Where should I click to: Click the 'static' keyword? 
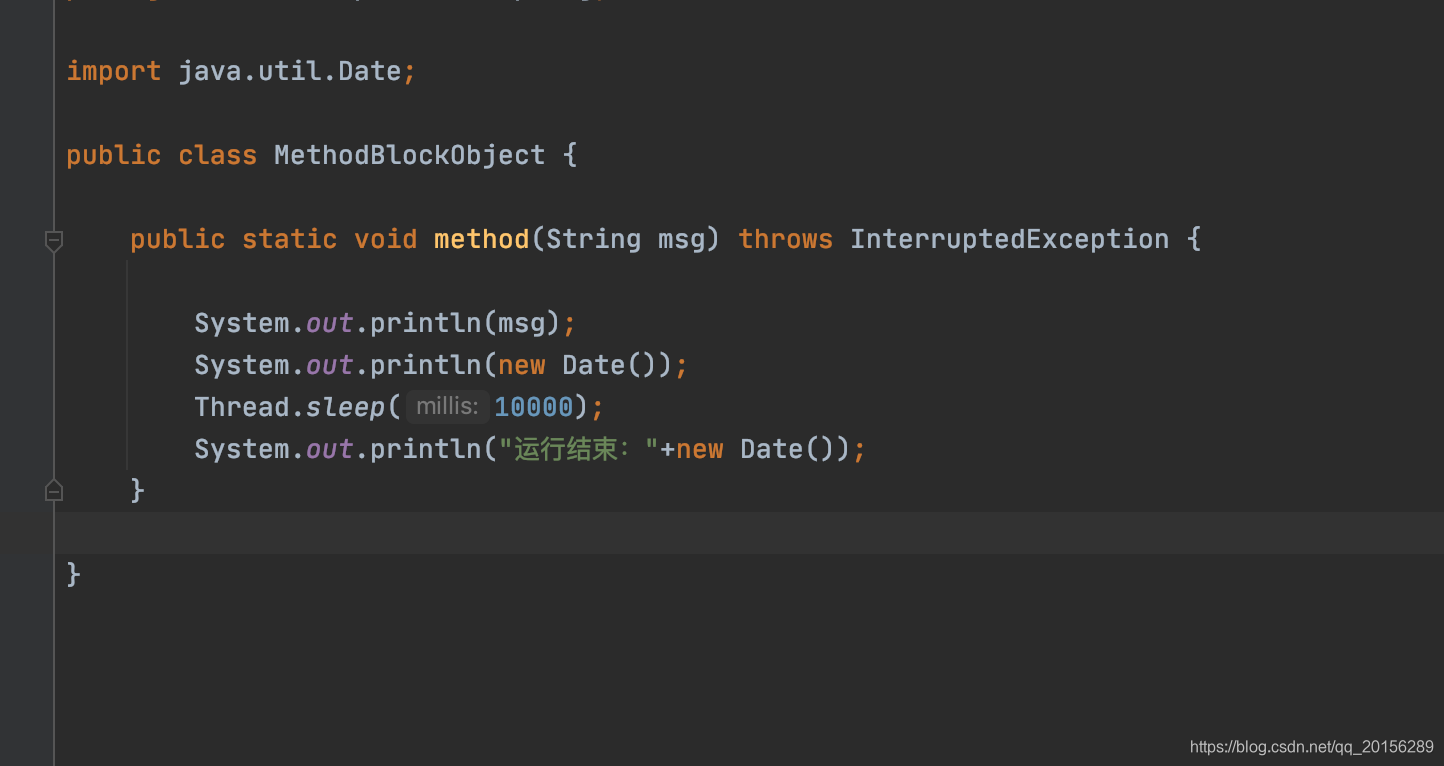(x=290, y=239)
